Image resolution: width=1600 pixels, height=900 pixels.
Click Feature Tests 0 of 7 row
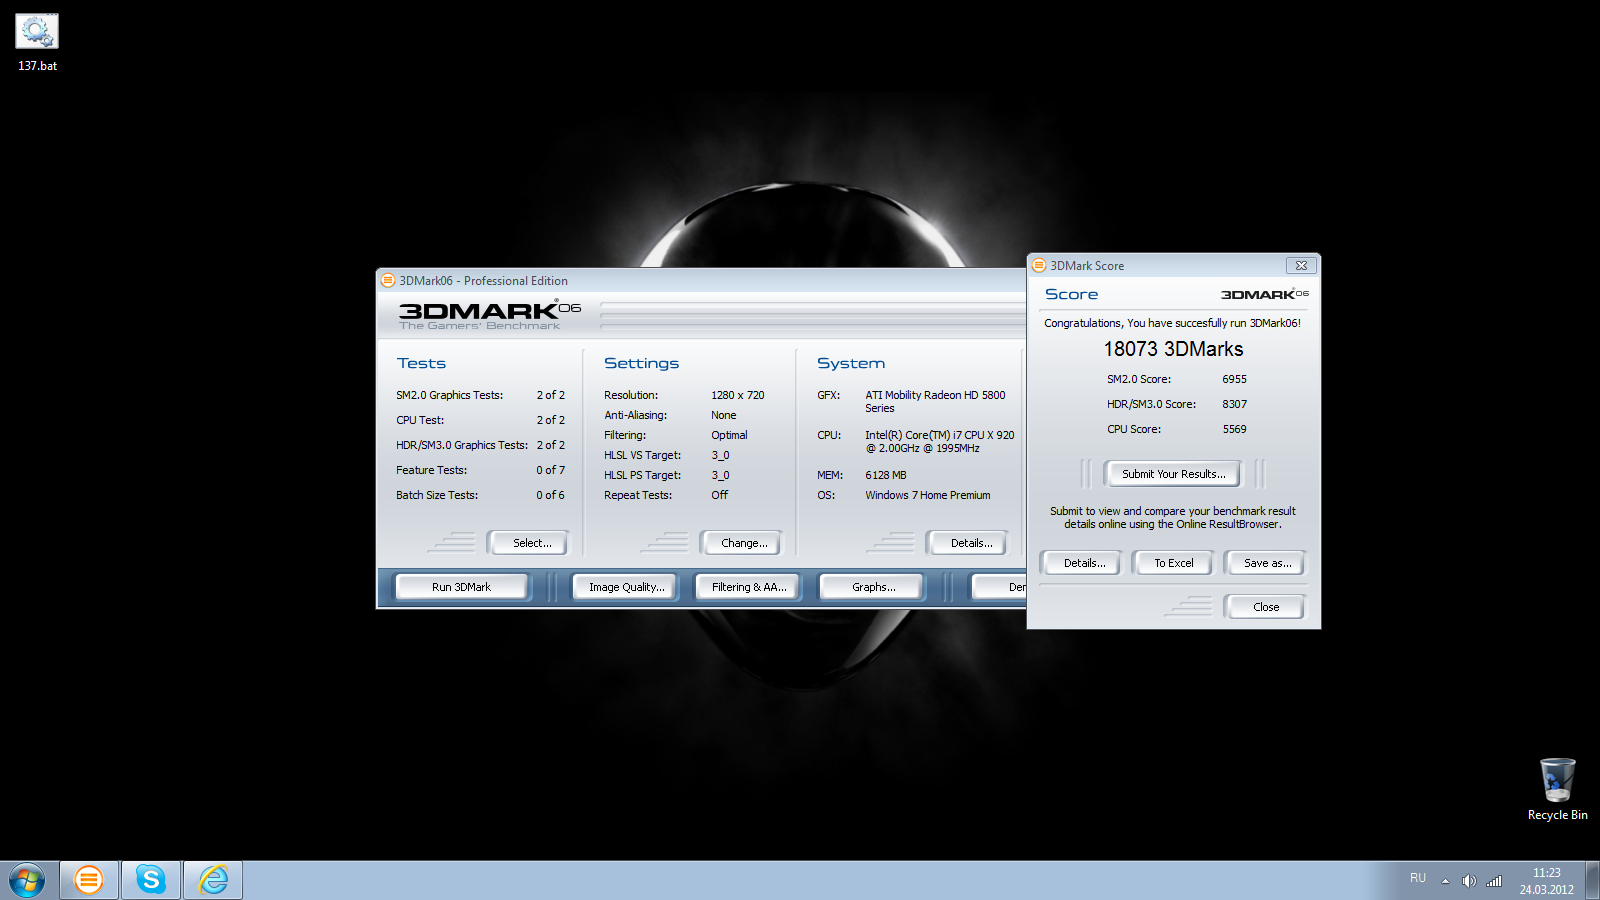480,470
